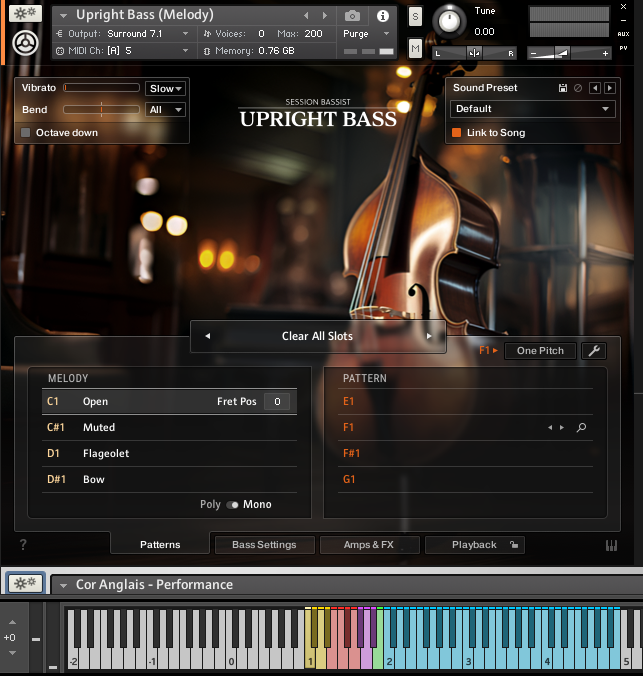Open the instrument info icon
Viewport: 643px width, 676px height.
[382, 16]
